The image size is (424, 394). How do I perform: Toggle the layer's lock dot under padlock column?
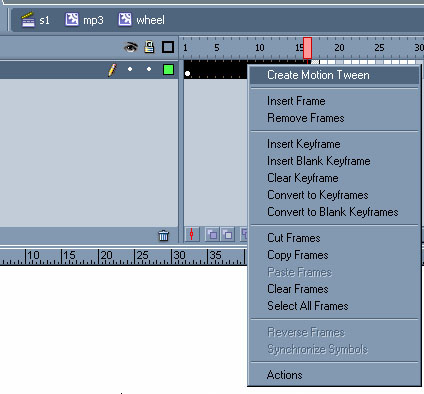(149, 69)
